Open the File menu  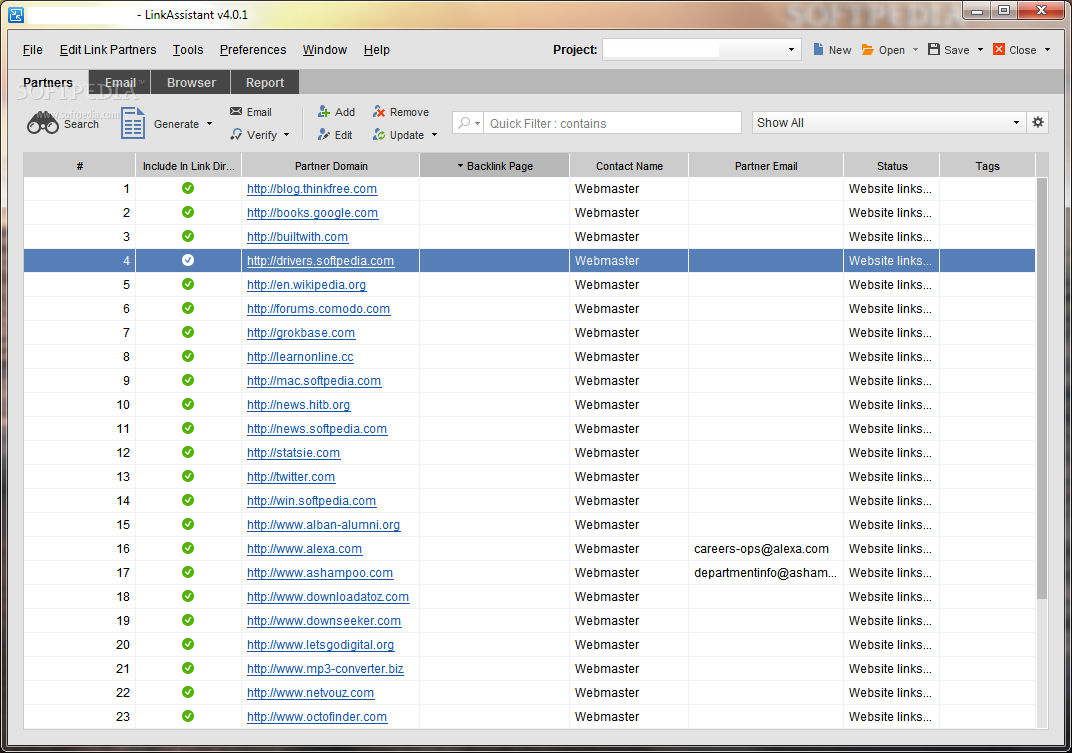point(32,49)
